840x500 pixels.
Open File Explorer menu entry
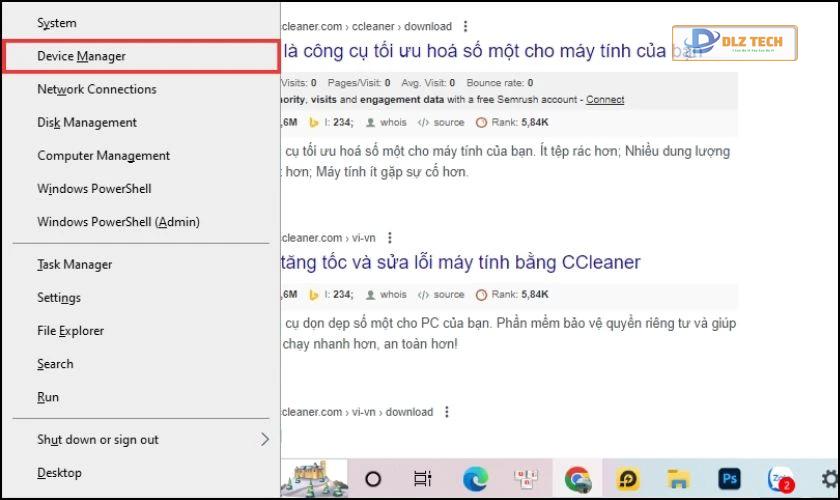141,331
